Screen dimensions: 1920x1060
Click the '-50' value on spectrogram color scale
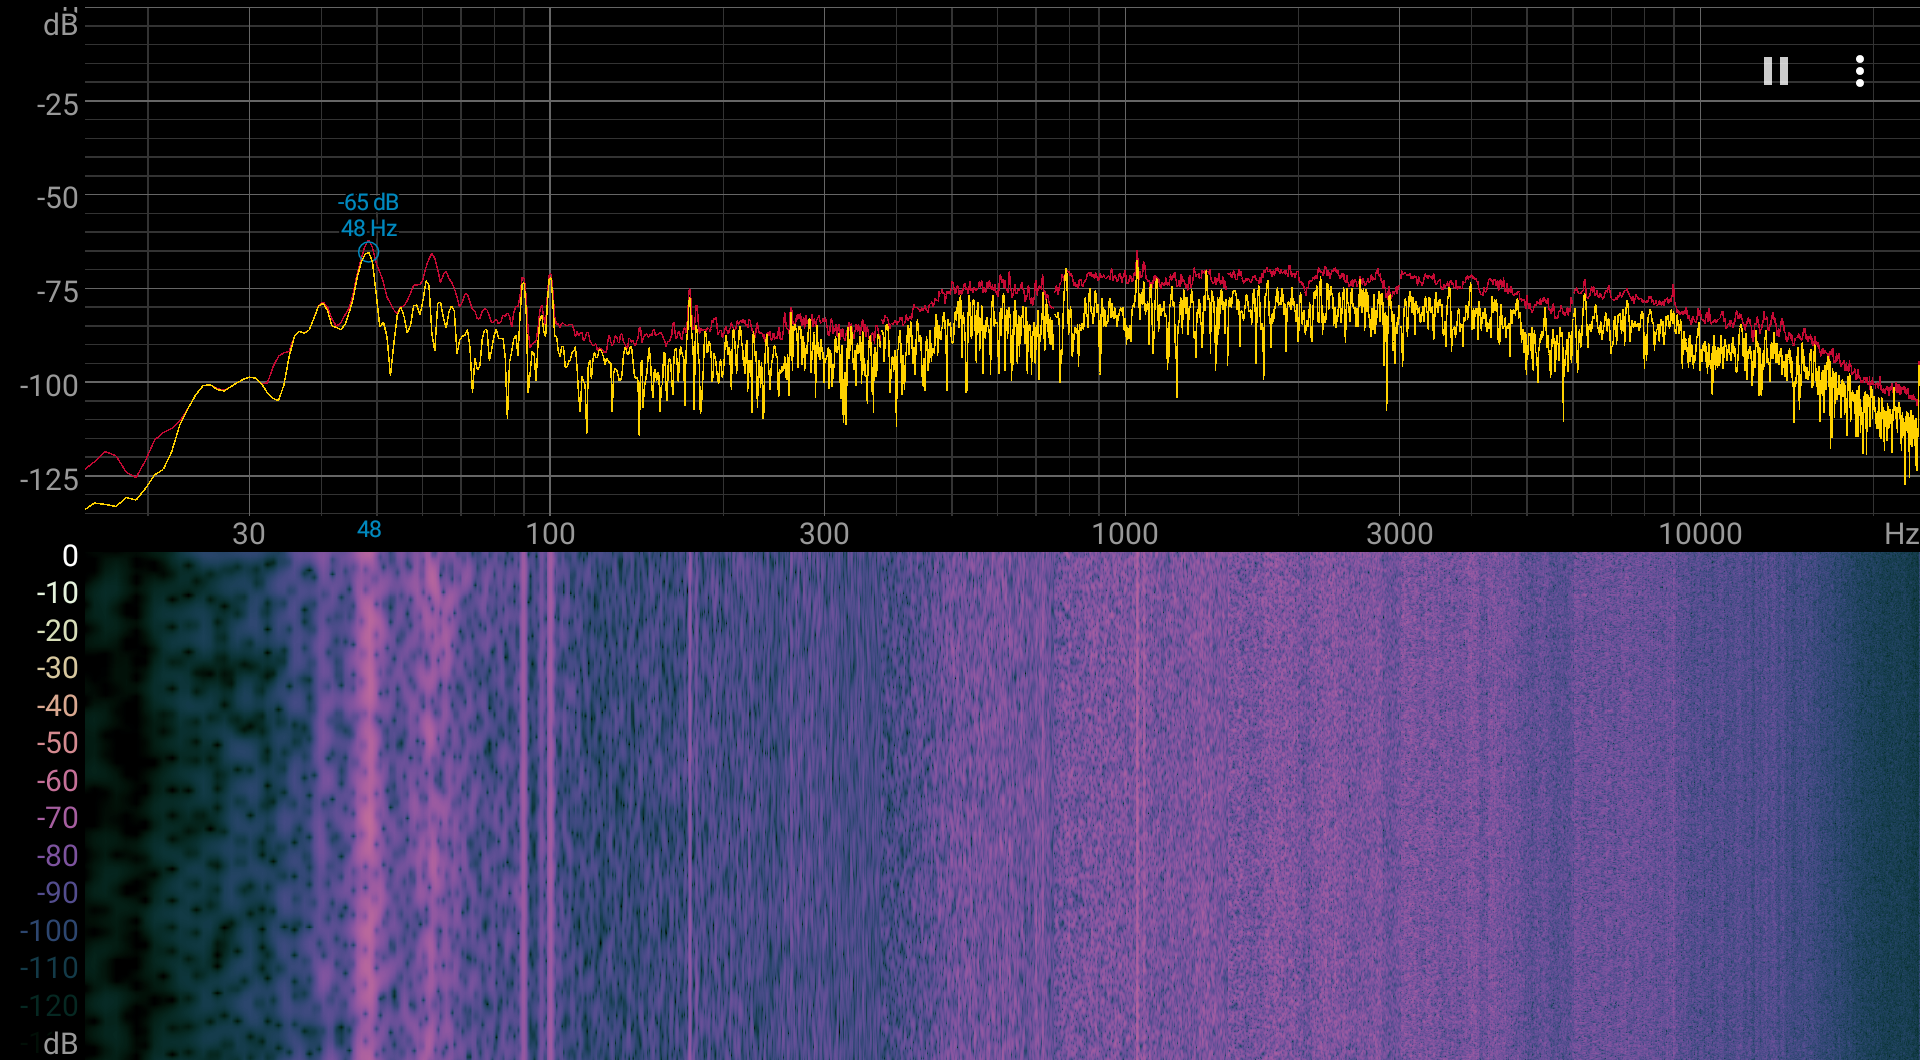57,743
